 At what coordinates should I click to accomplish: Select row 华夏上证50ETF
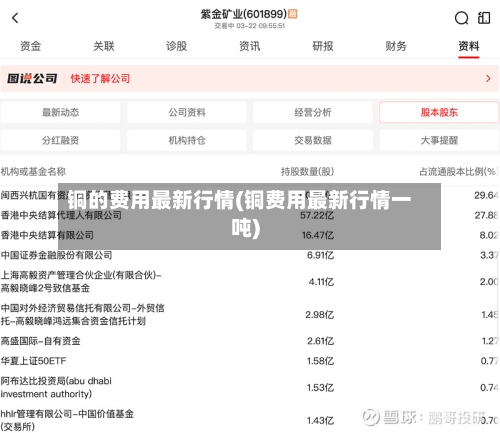click(x=250, y=361)
